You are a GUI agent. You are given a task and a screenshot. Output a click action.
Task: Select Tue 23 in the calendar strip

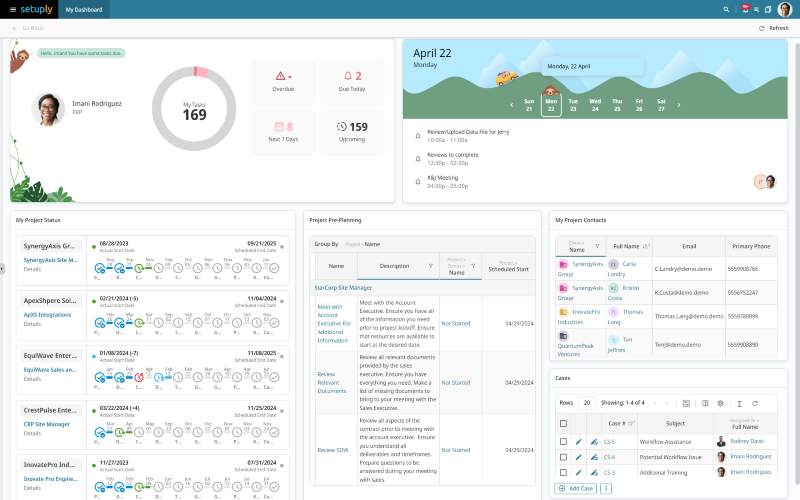click(573, 105)
